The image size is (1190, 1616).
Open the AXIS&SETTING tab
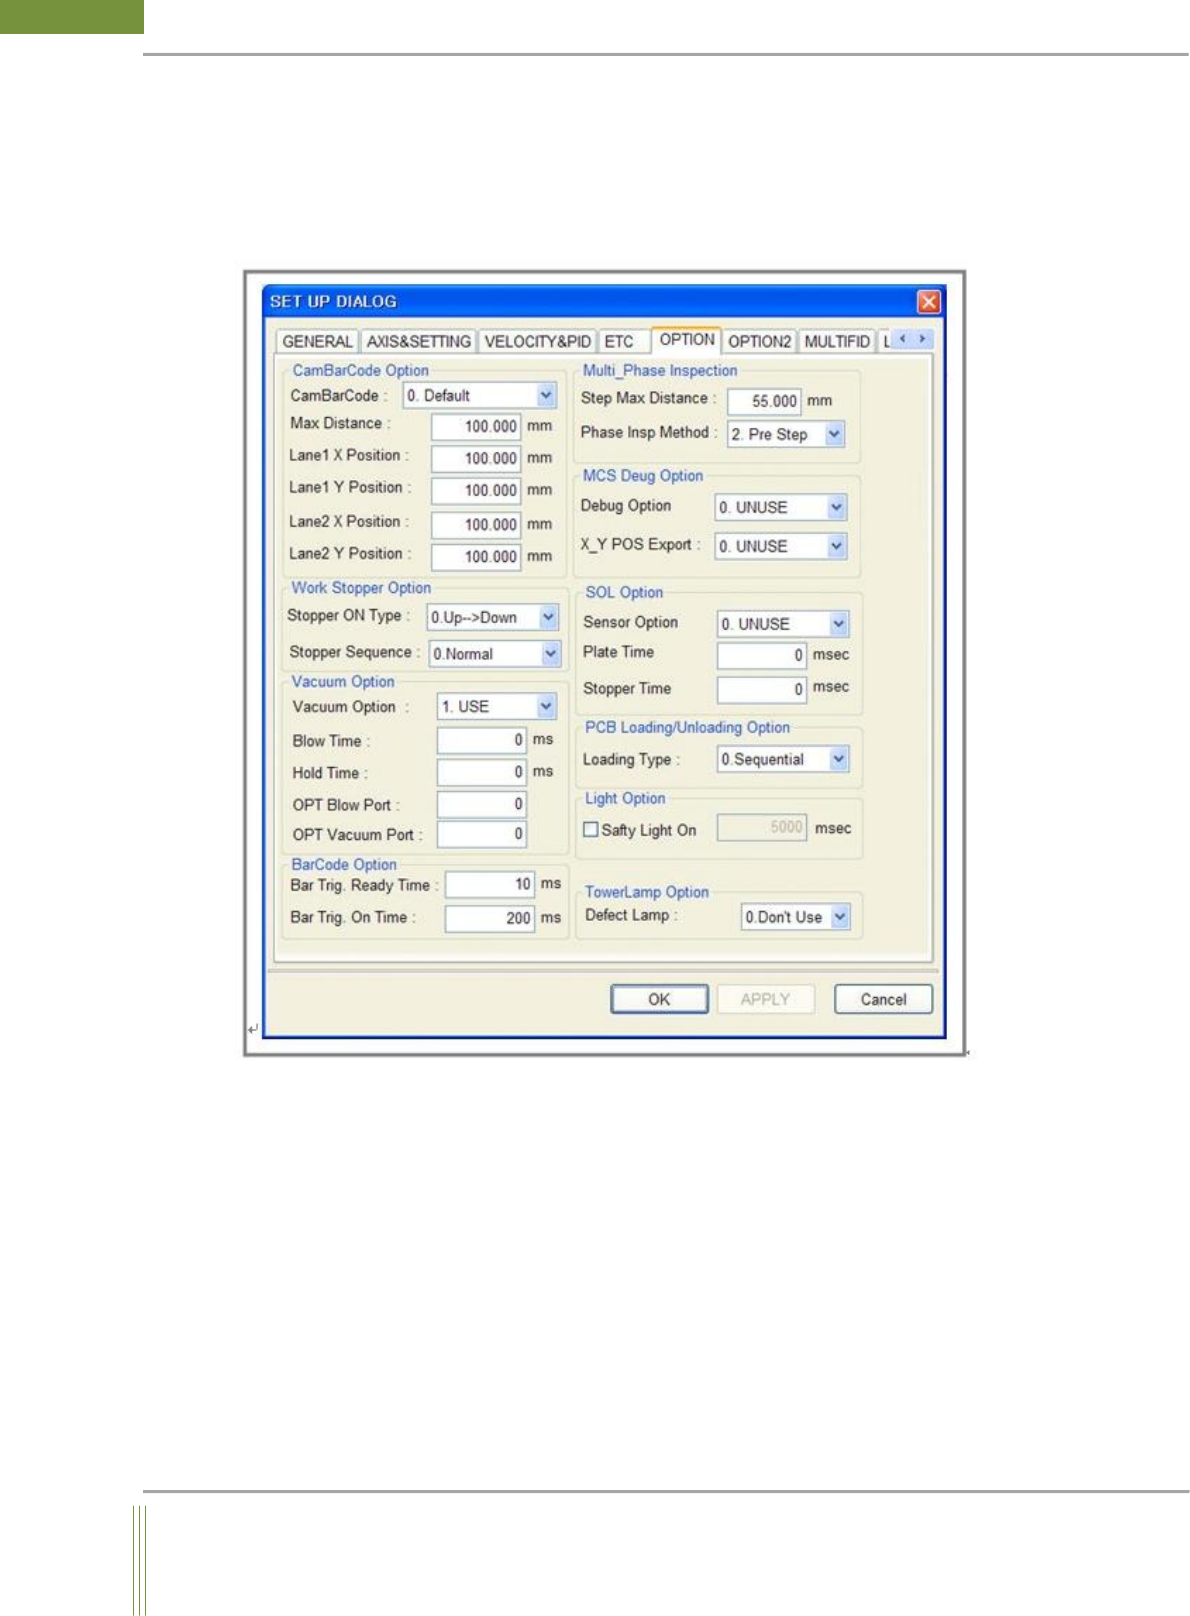418,341
